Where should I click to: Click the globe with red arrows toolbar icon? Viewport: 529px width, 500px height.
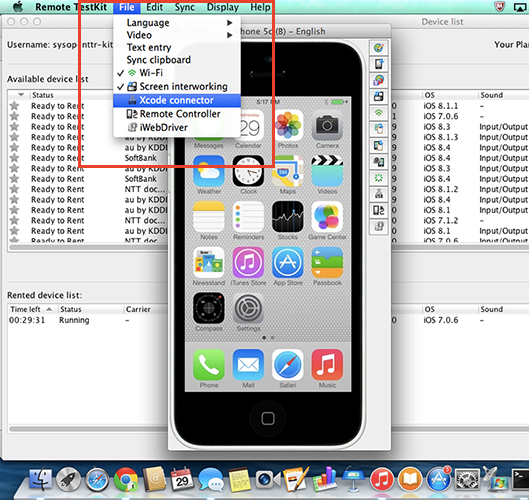(x=379, y=80)
